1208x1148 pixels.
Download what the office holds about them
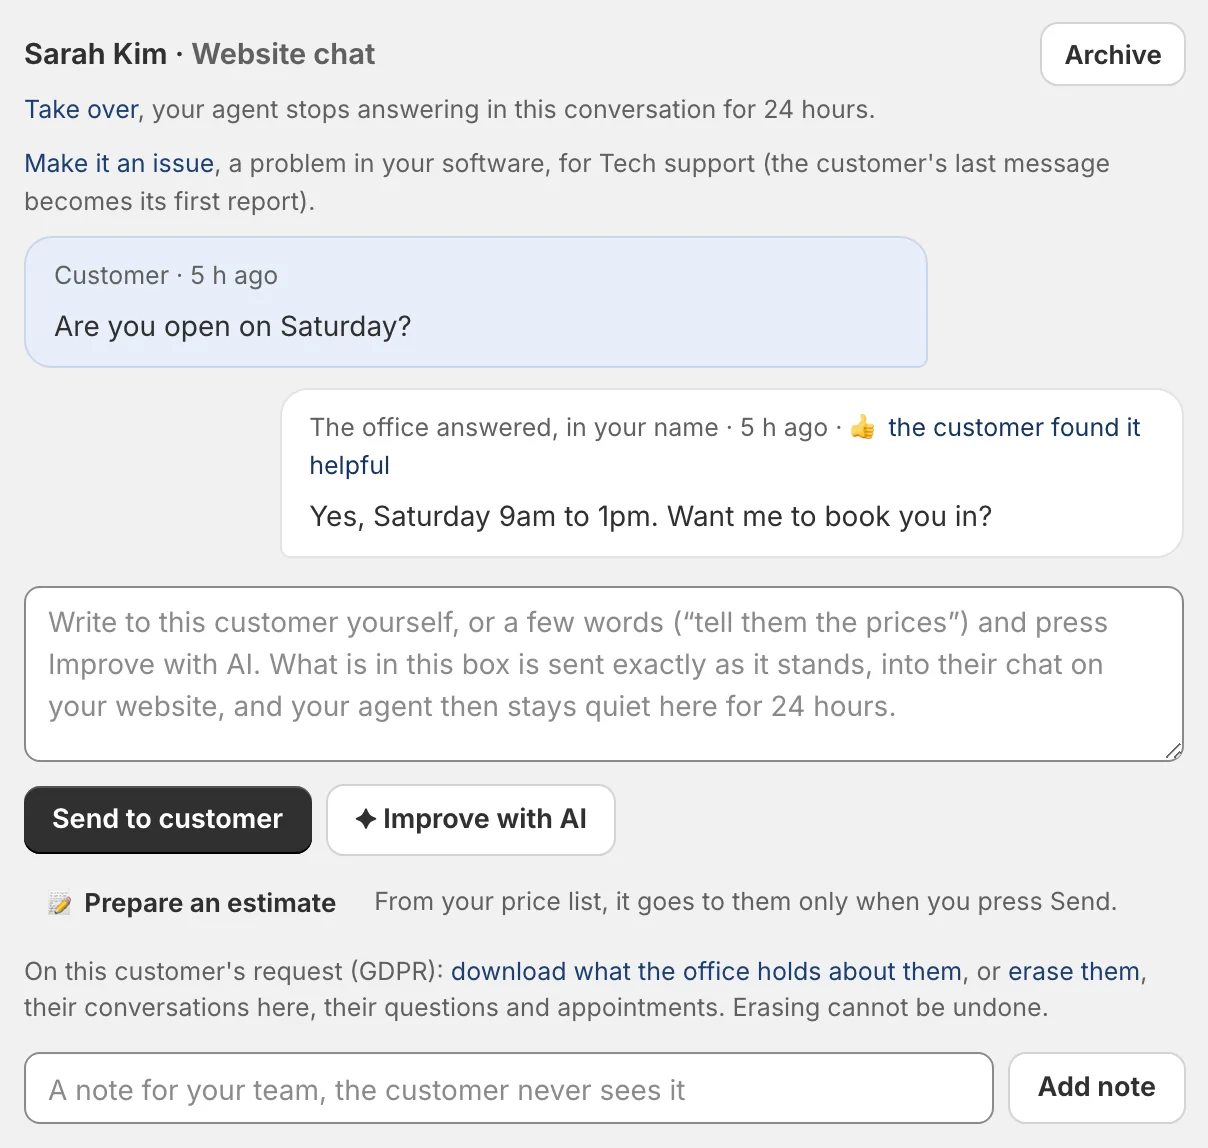coord(706,971)
